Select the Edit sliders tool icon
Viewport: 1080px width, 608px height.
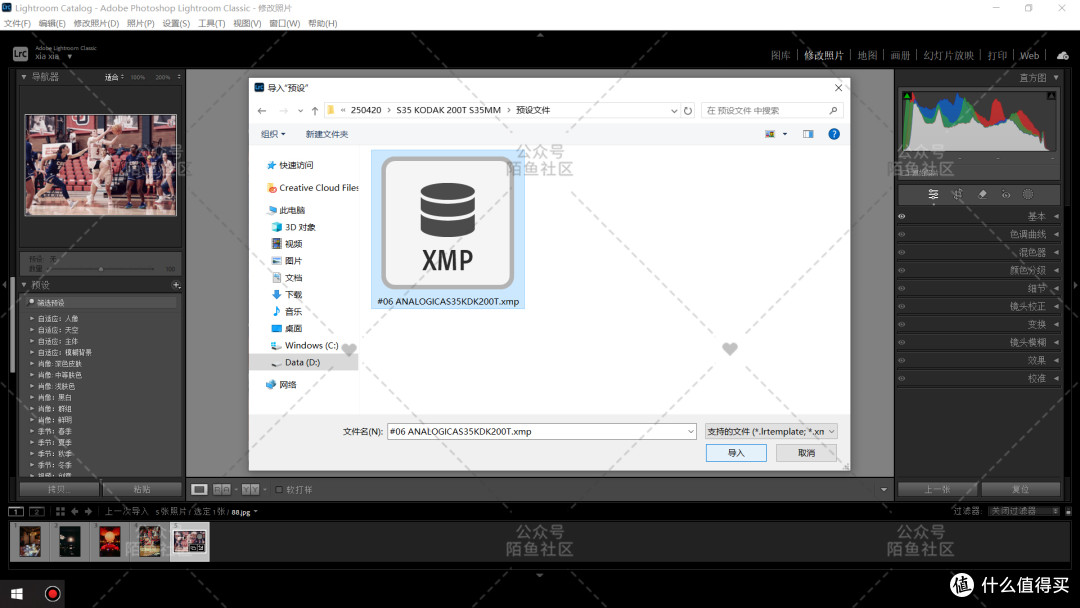pyautogui.click(x=933, y=194)
